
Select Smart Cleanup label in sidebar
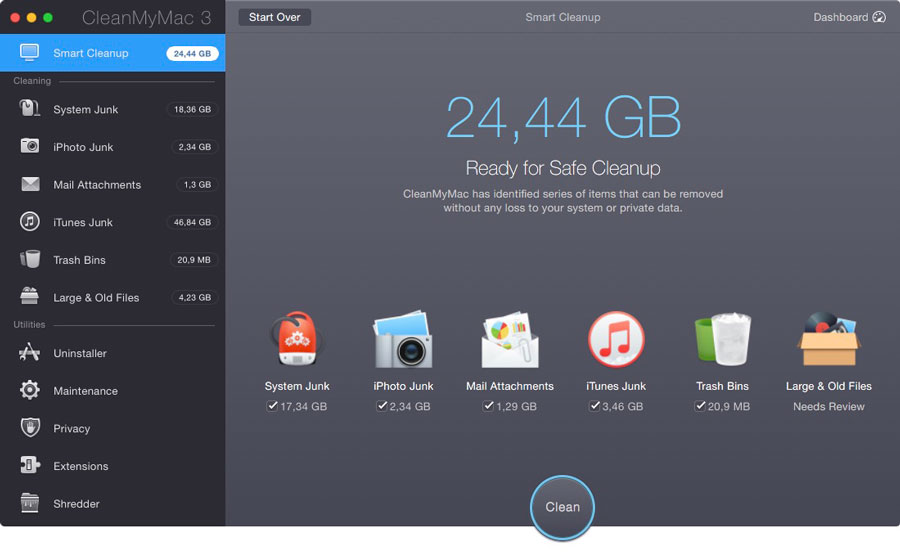(x=91, y=53)
